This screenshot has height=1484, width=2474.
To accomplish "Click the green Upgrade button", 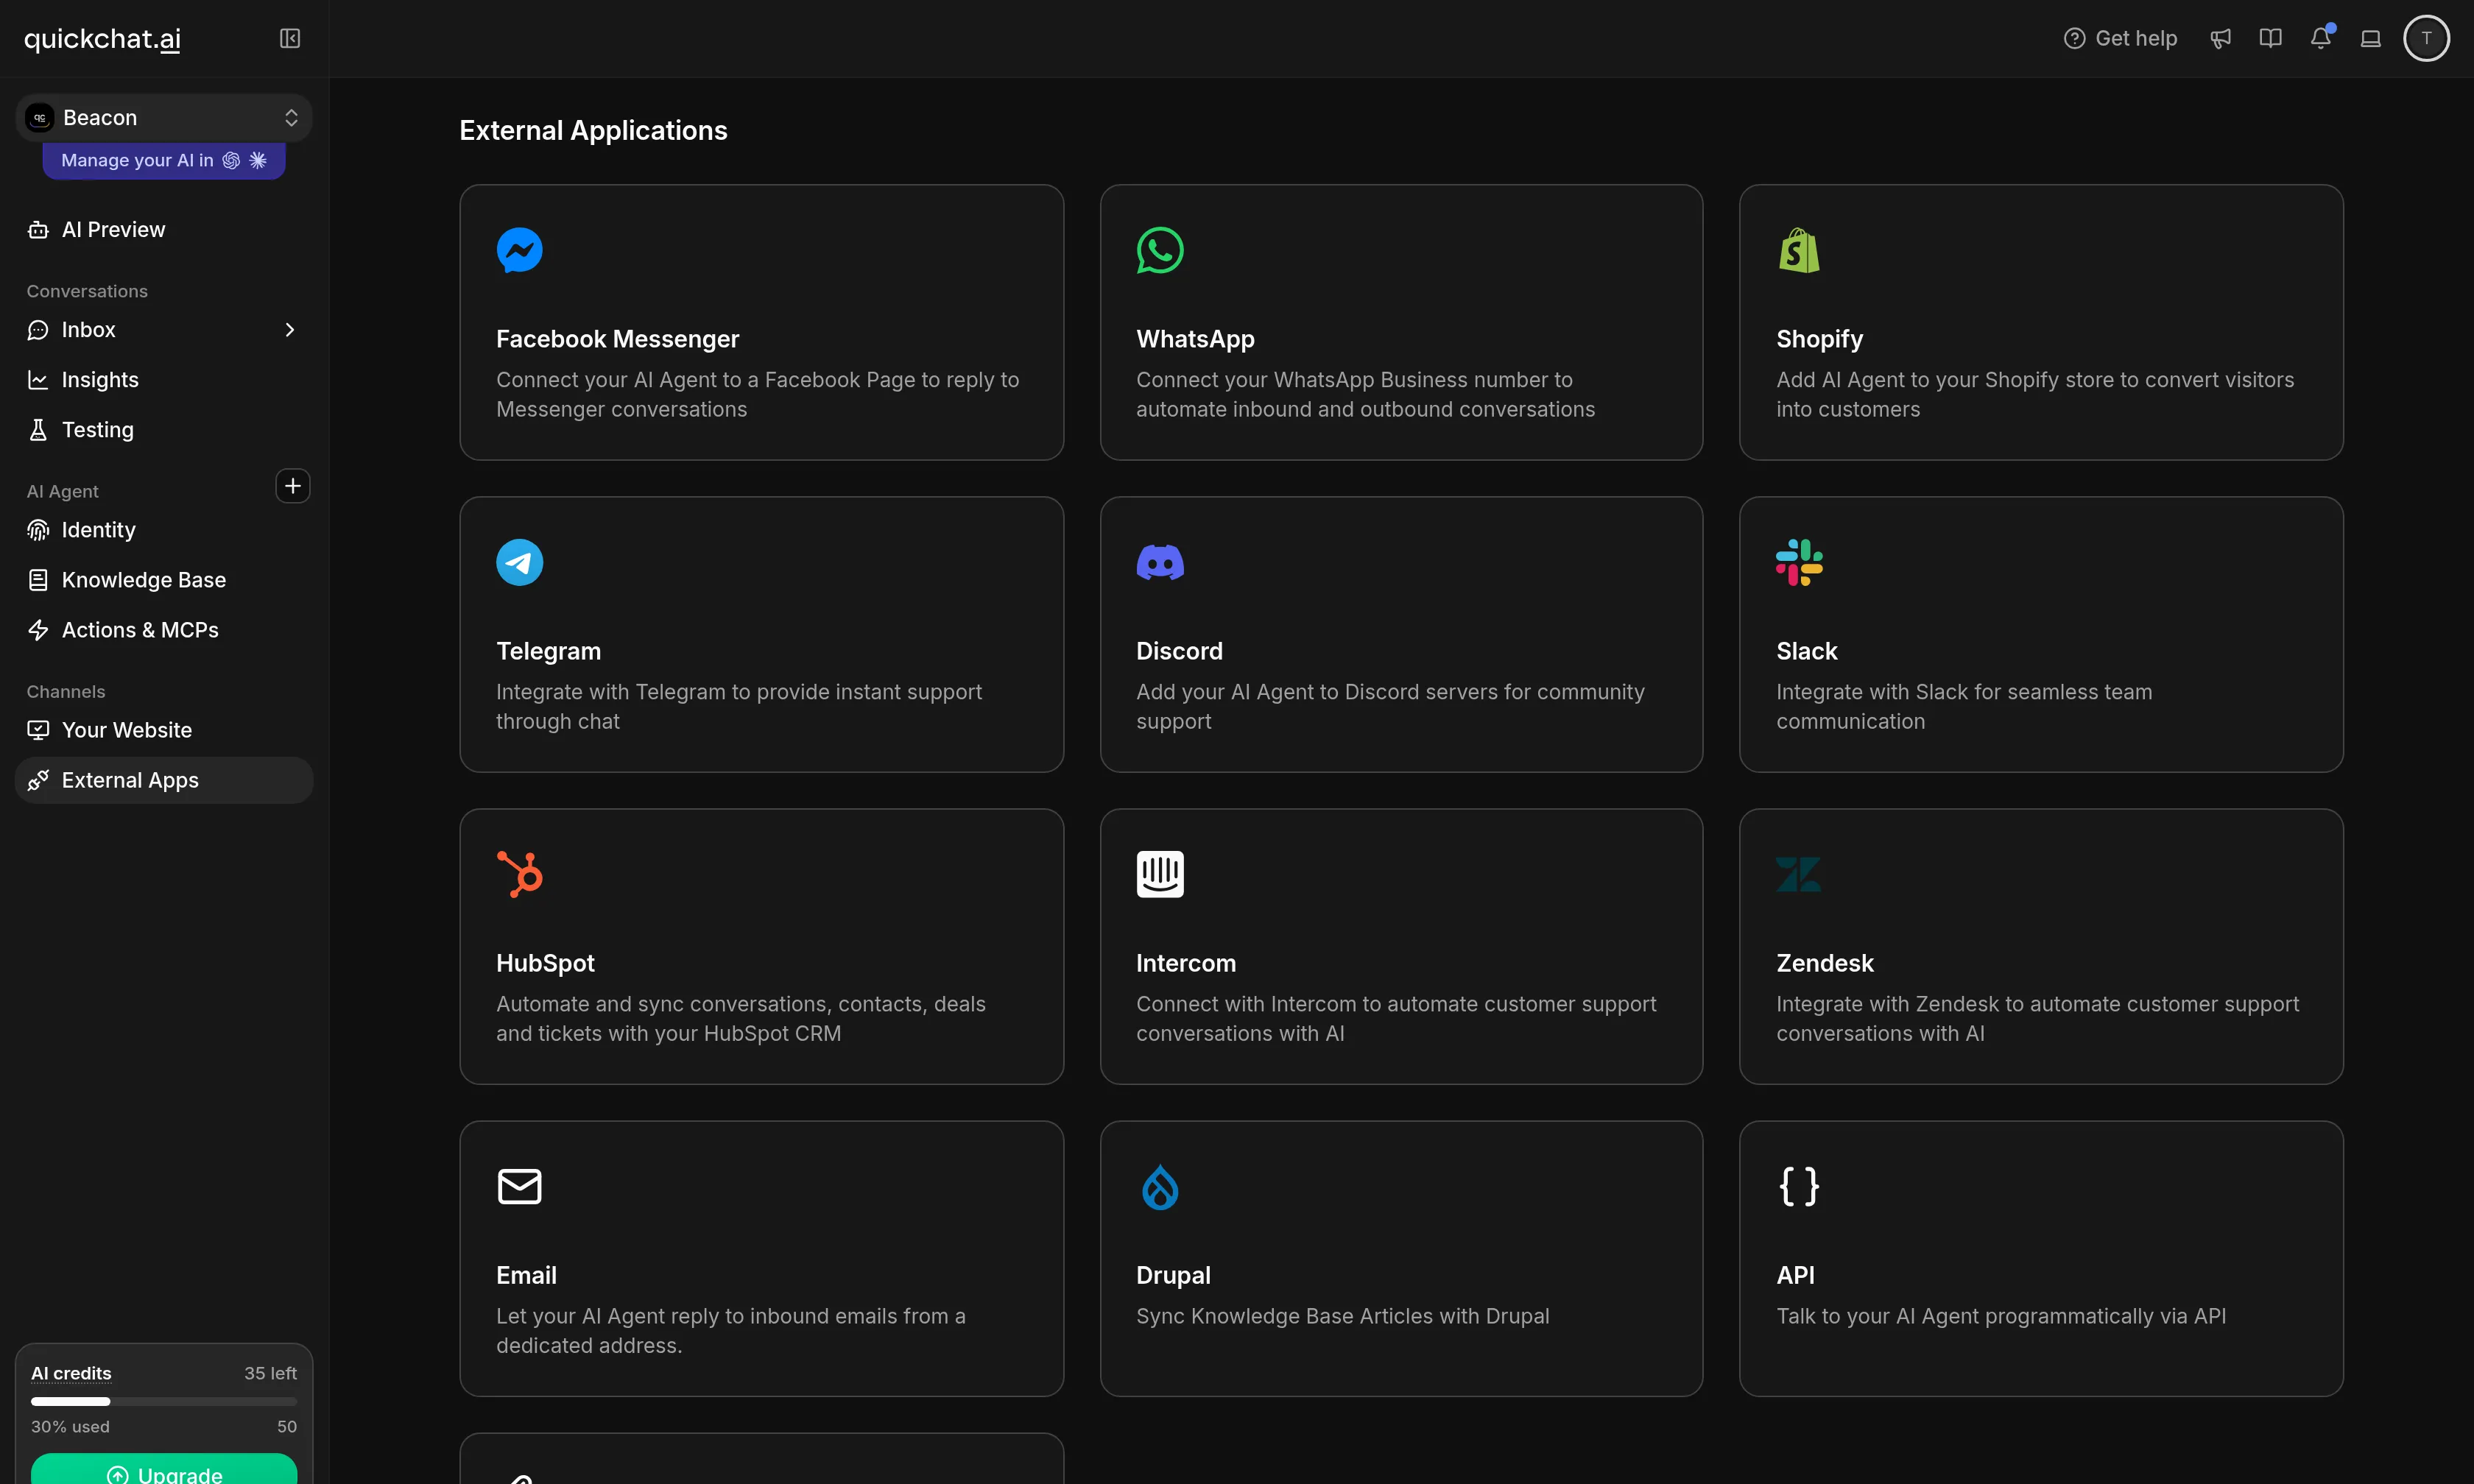I will tap(164, 1469).
